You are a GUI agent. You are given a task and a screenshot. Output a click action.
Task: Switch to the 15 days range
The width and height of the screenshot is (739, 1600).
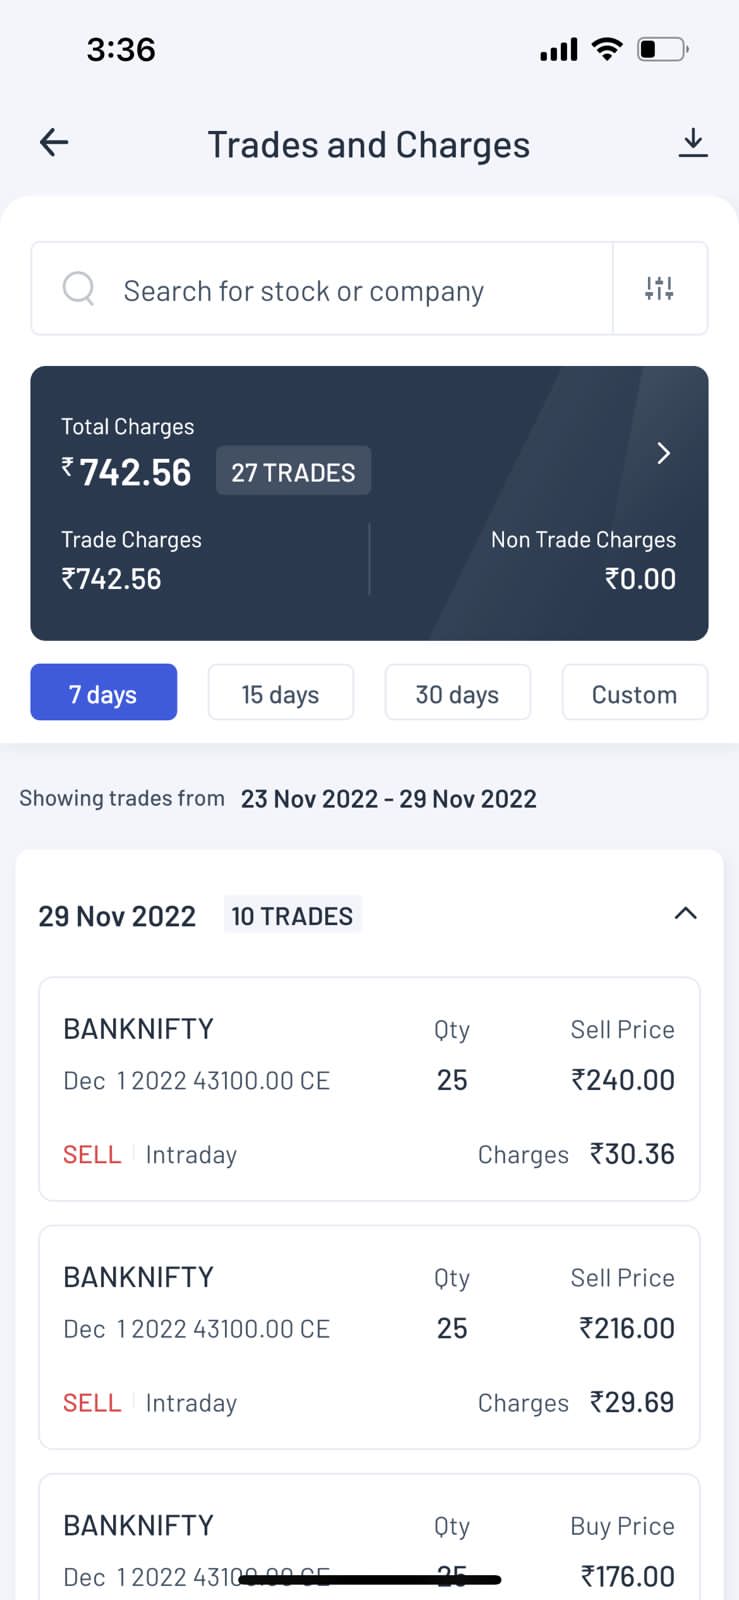(280, 693)
